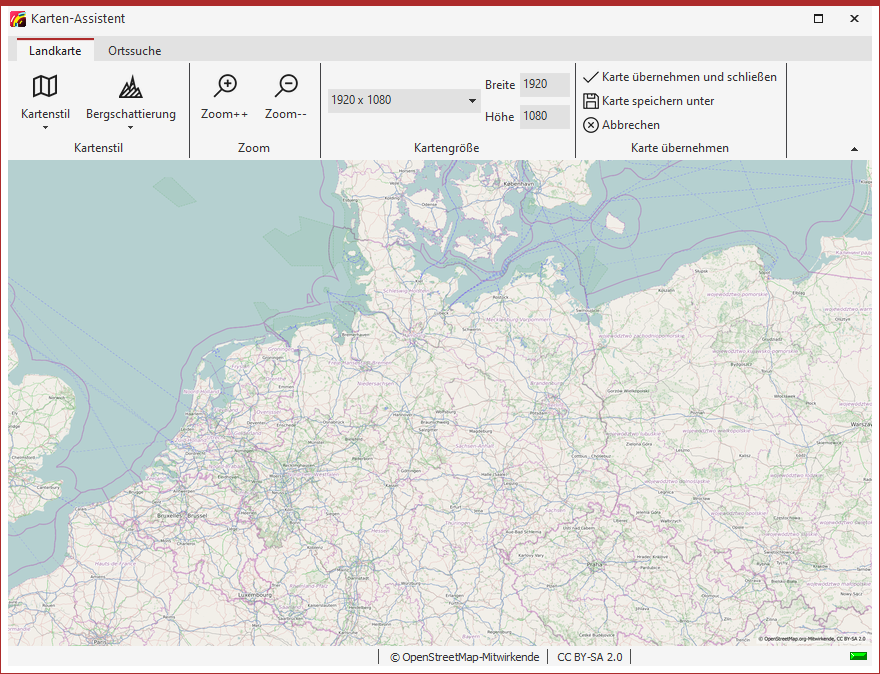This screenshot has width=880, height=674.
Task: Click the green indicator in the status bar
Action: (x=856, y=656)
